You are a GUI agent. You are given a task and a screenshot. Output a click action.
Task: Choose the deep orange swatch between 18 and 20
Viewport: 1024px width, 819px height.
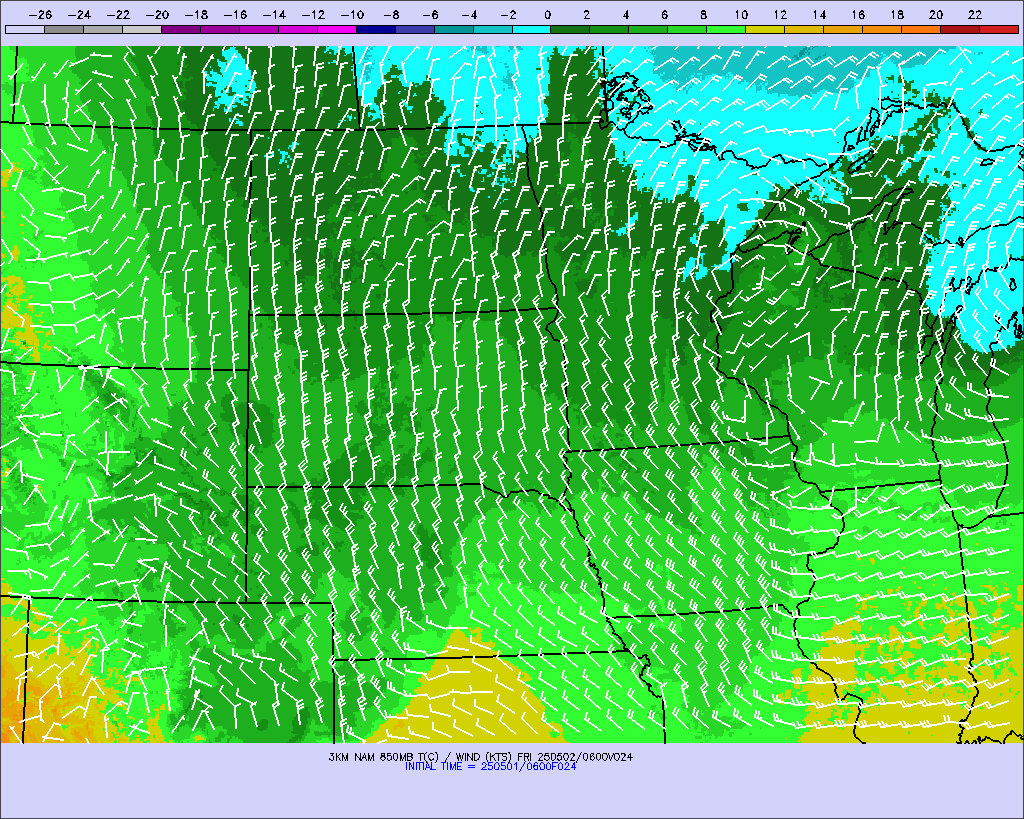(921, 29)
